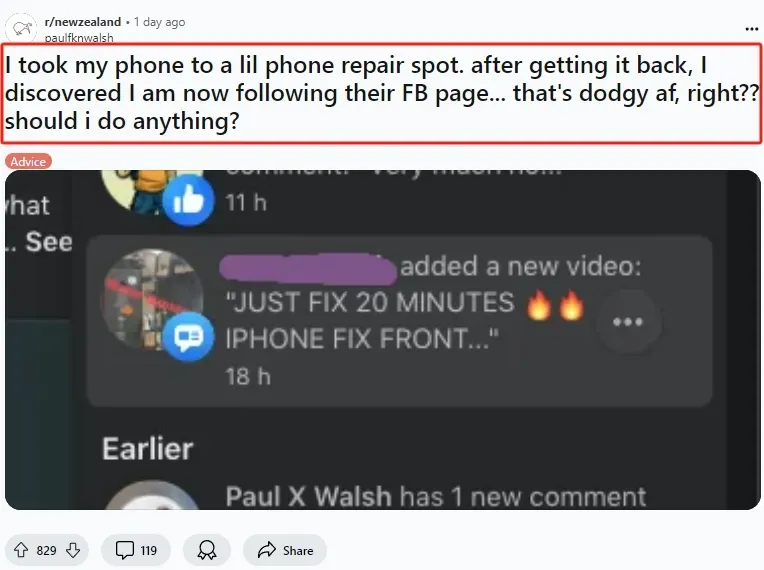Select the Advice flair tag

click(28, 161)
